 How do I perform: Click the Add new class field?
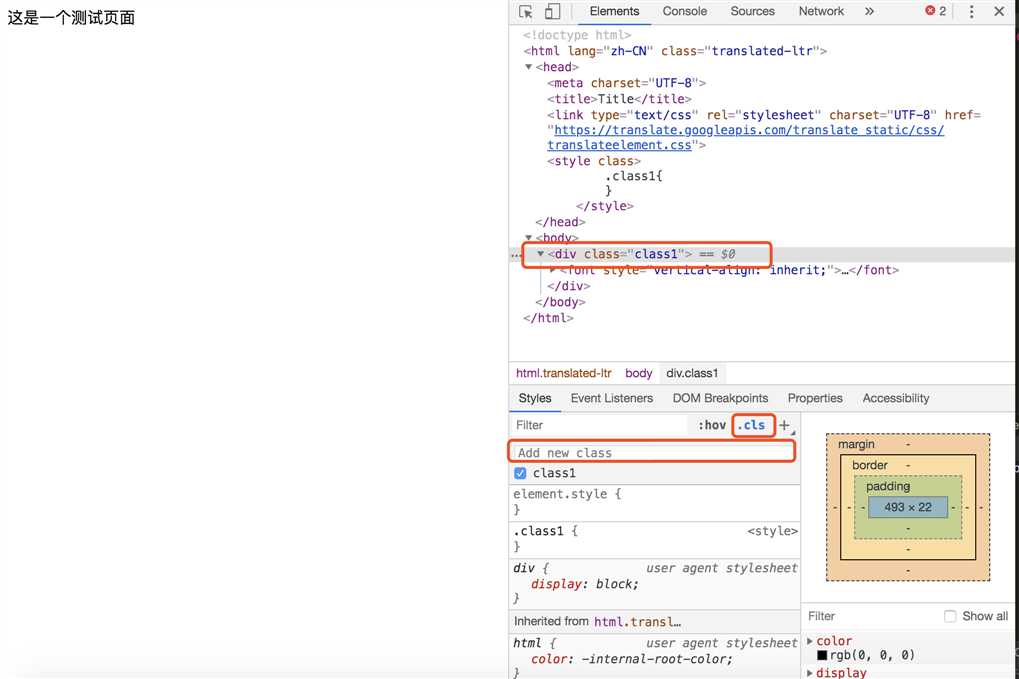click(652, 452)
